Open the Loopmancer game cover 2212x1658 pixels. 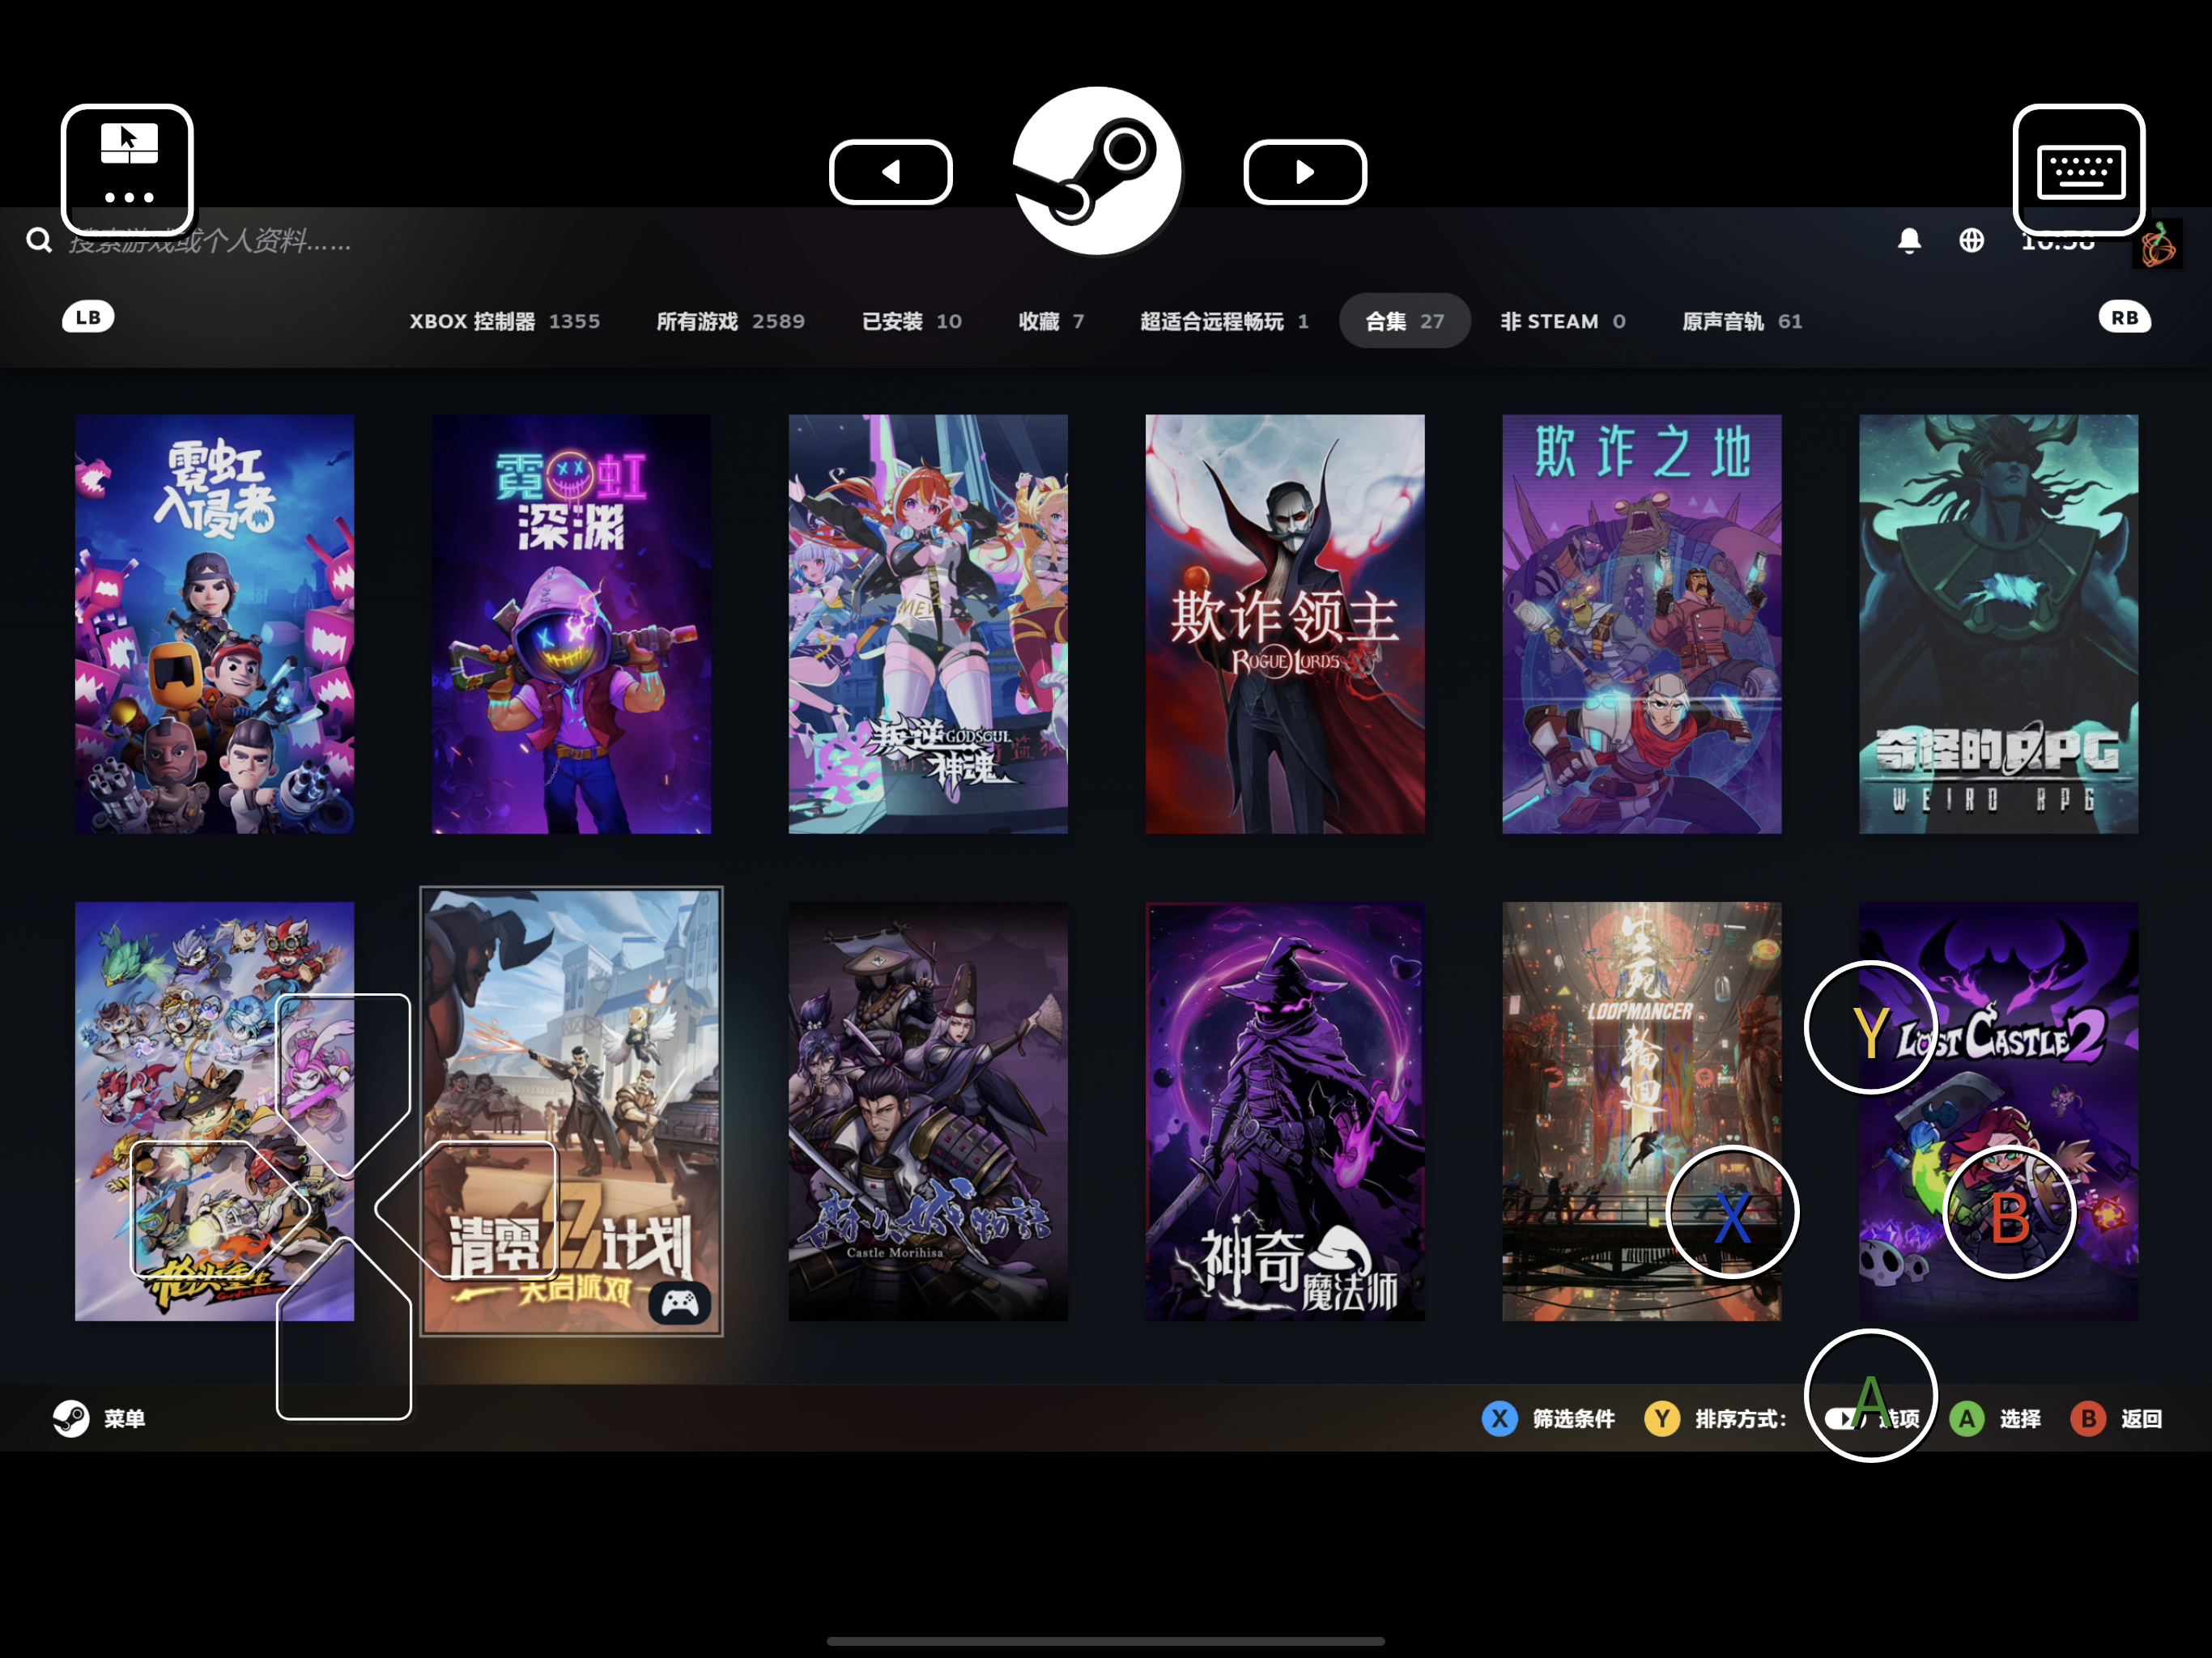(x=1641, y=1111)
